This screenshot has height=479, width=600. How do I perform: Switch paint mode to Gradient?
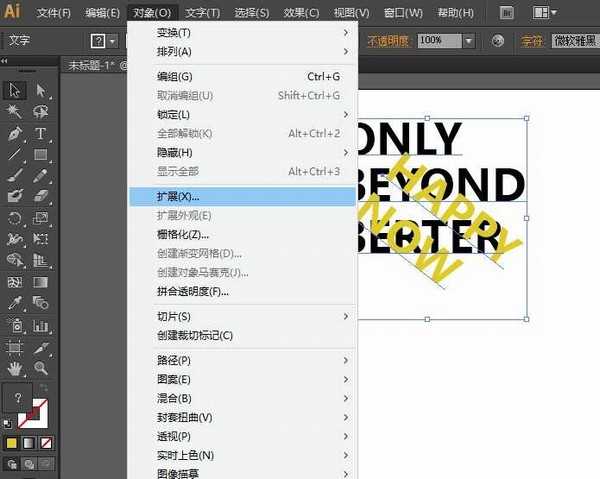click(x=29, y=443)
